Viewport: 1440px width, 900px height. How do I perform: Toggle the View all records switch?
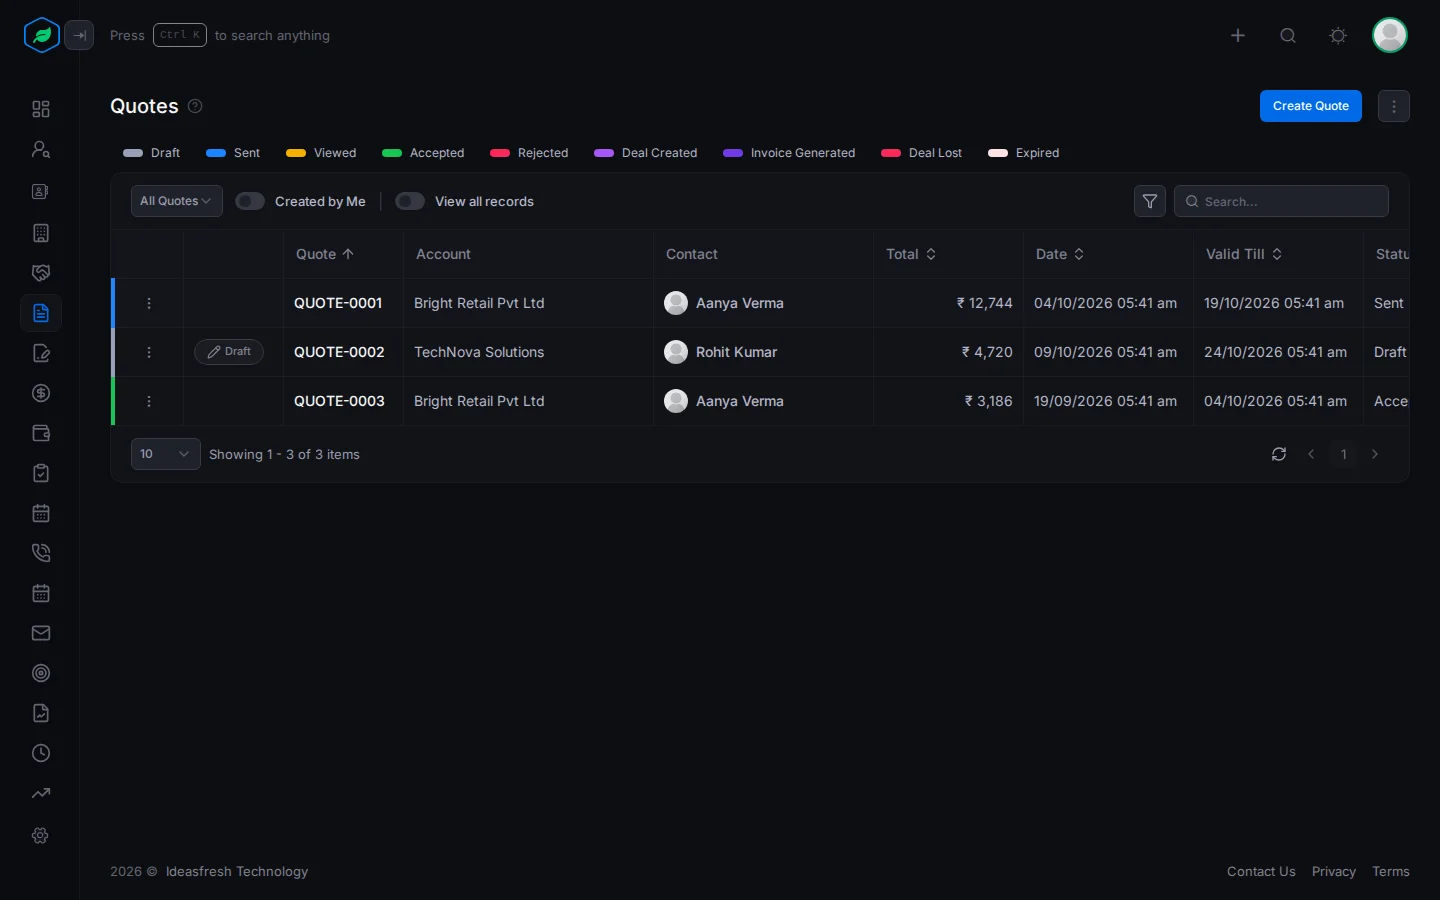(410, 201)
